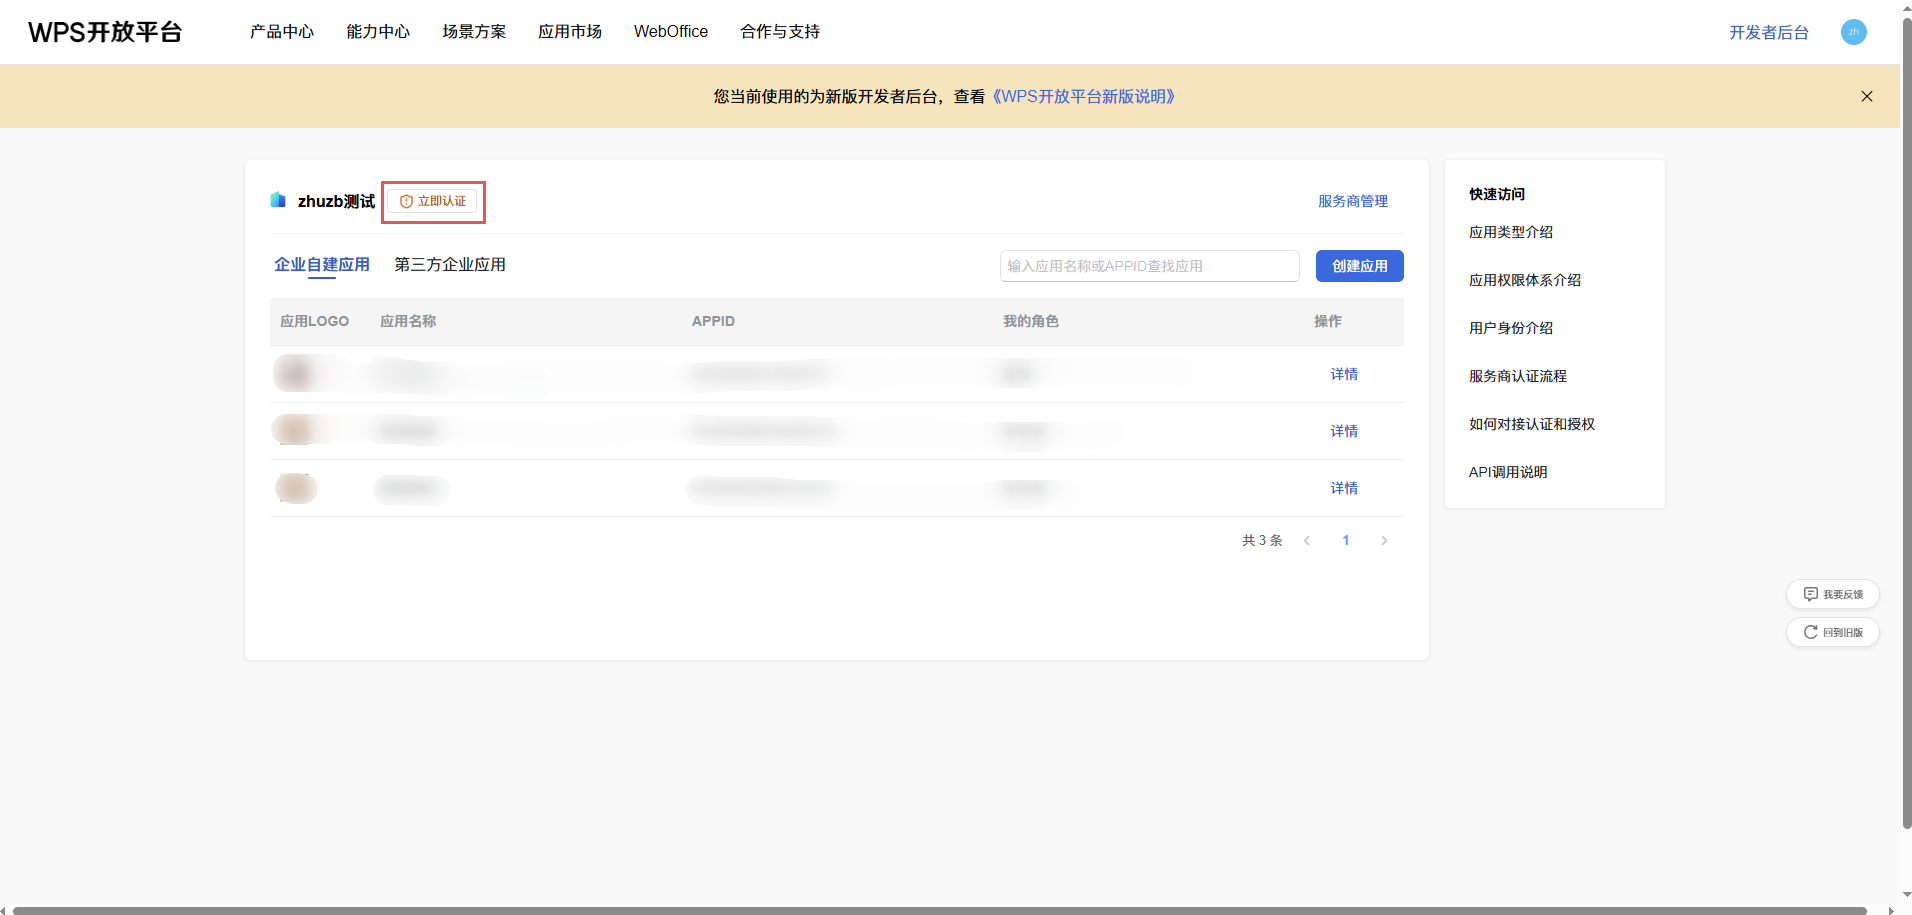Click 详情 for the first application

click(x=1344, y=373)
